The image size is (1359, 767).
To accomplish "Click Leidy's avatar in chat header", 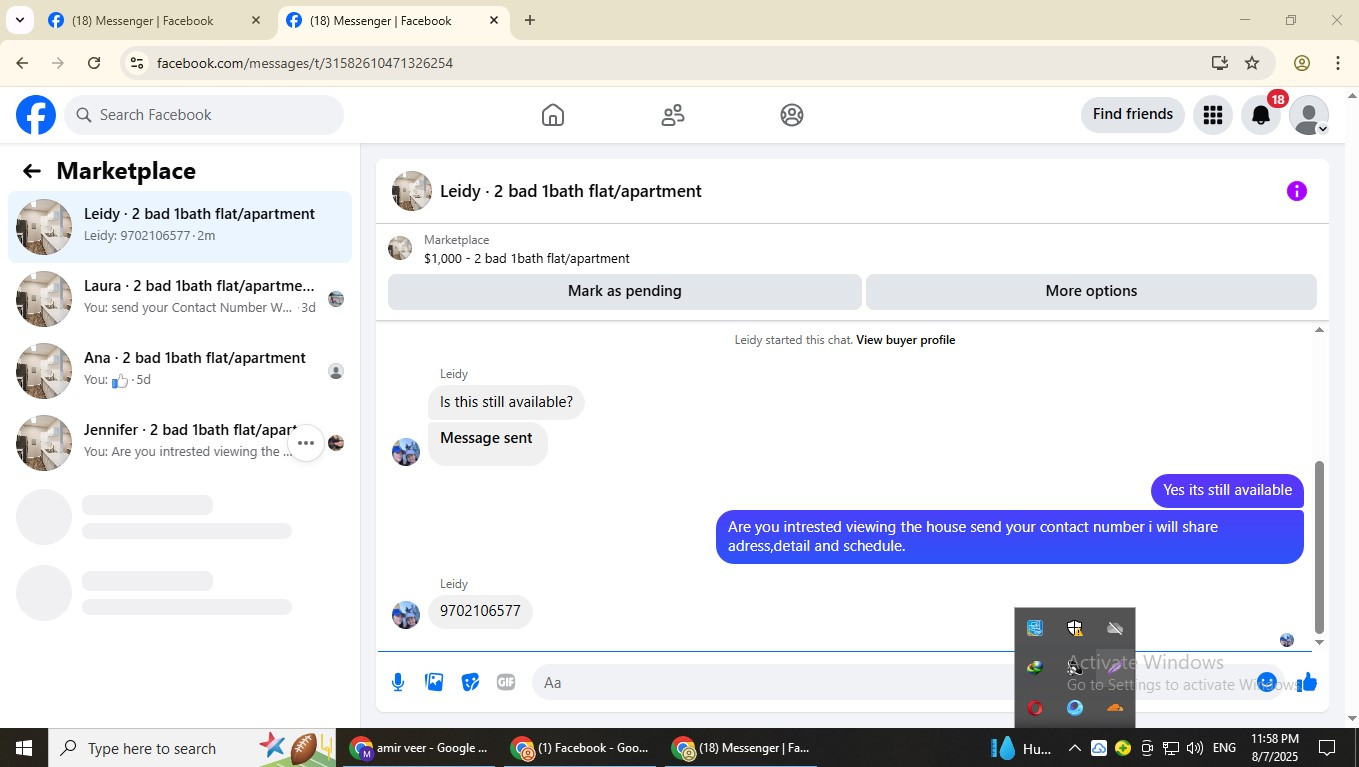I will (412, 191).
